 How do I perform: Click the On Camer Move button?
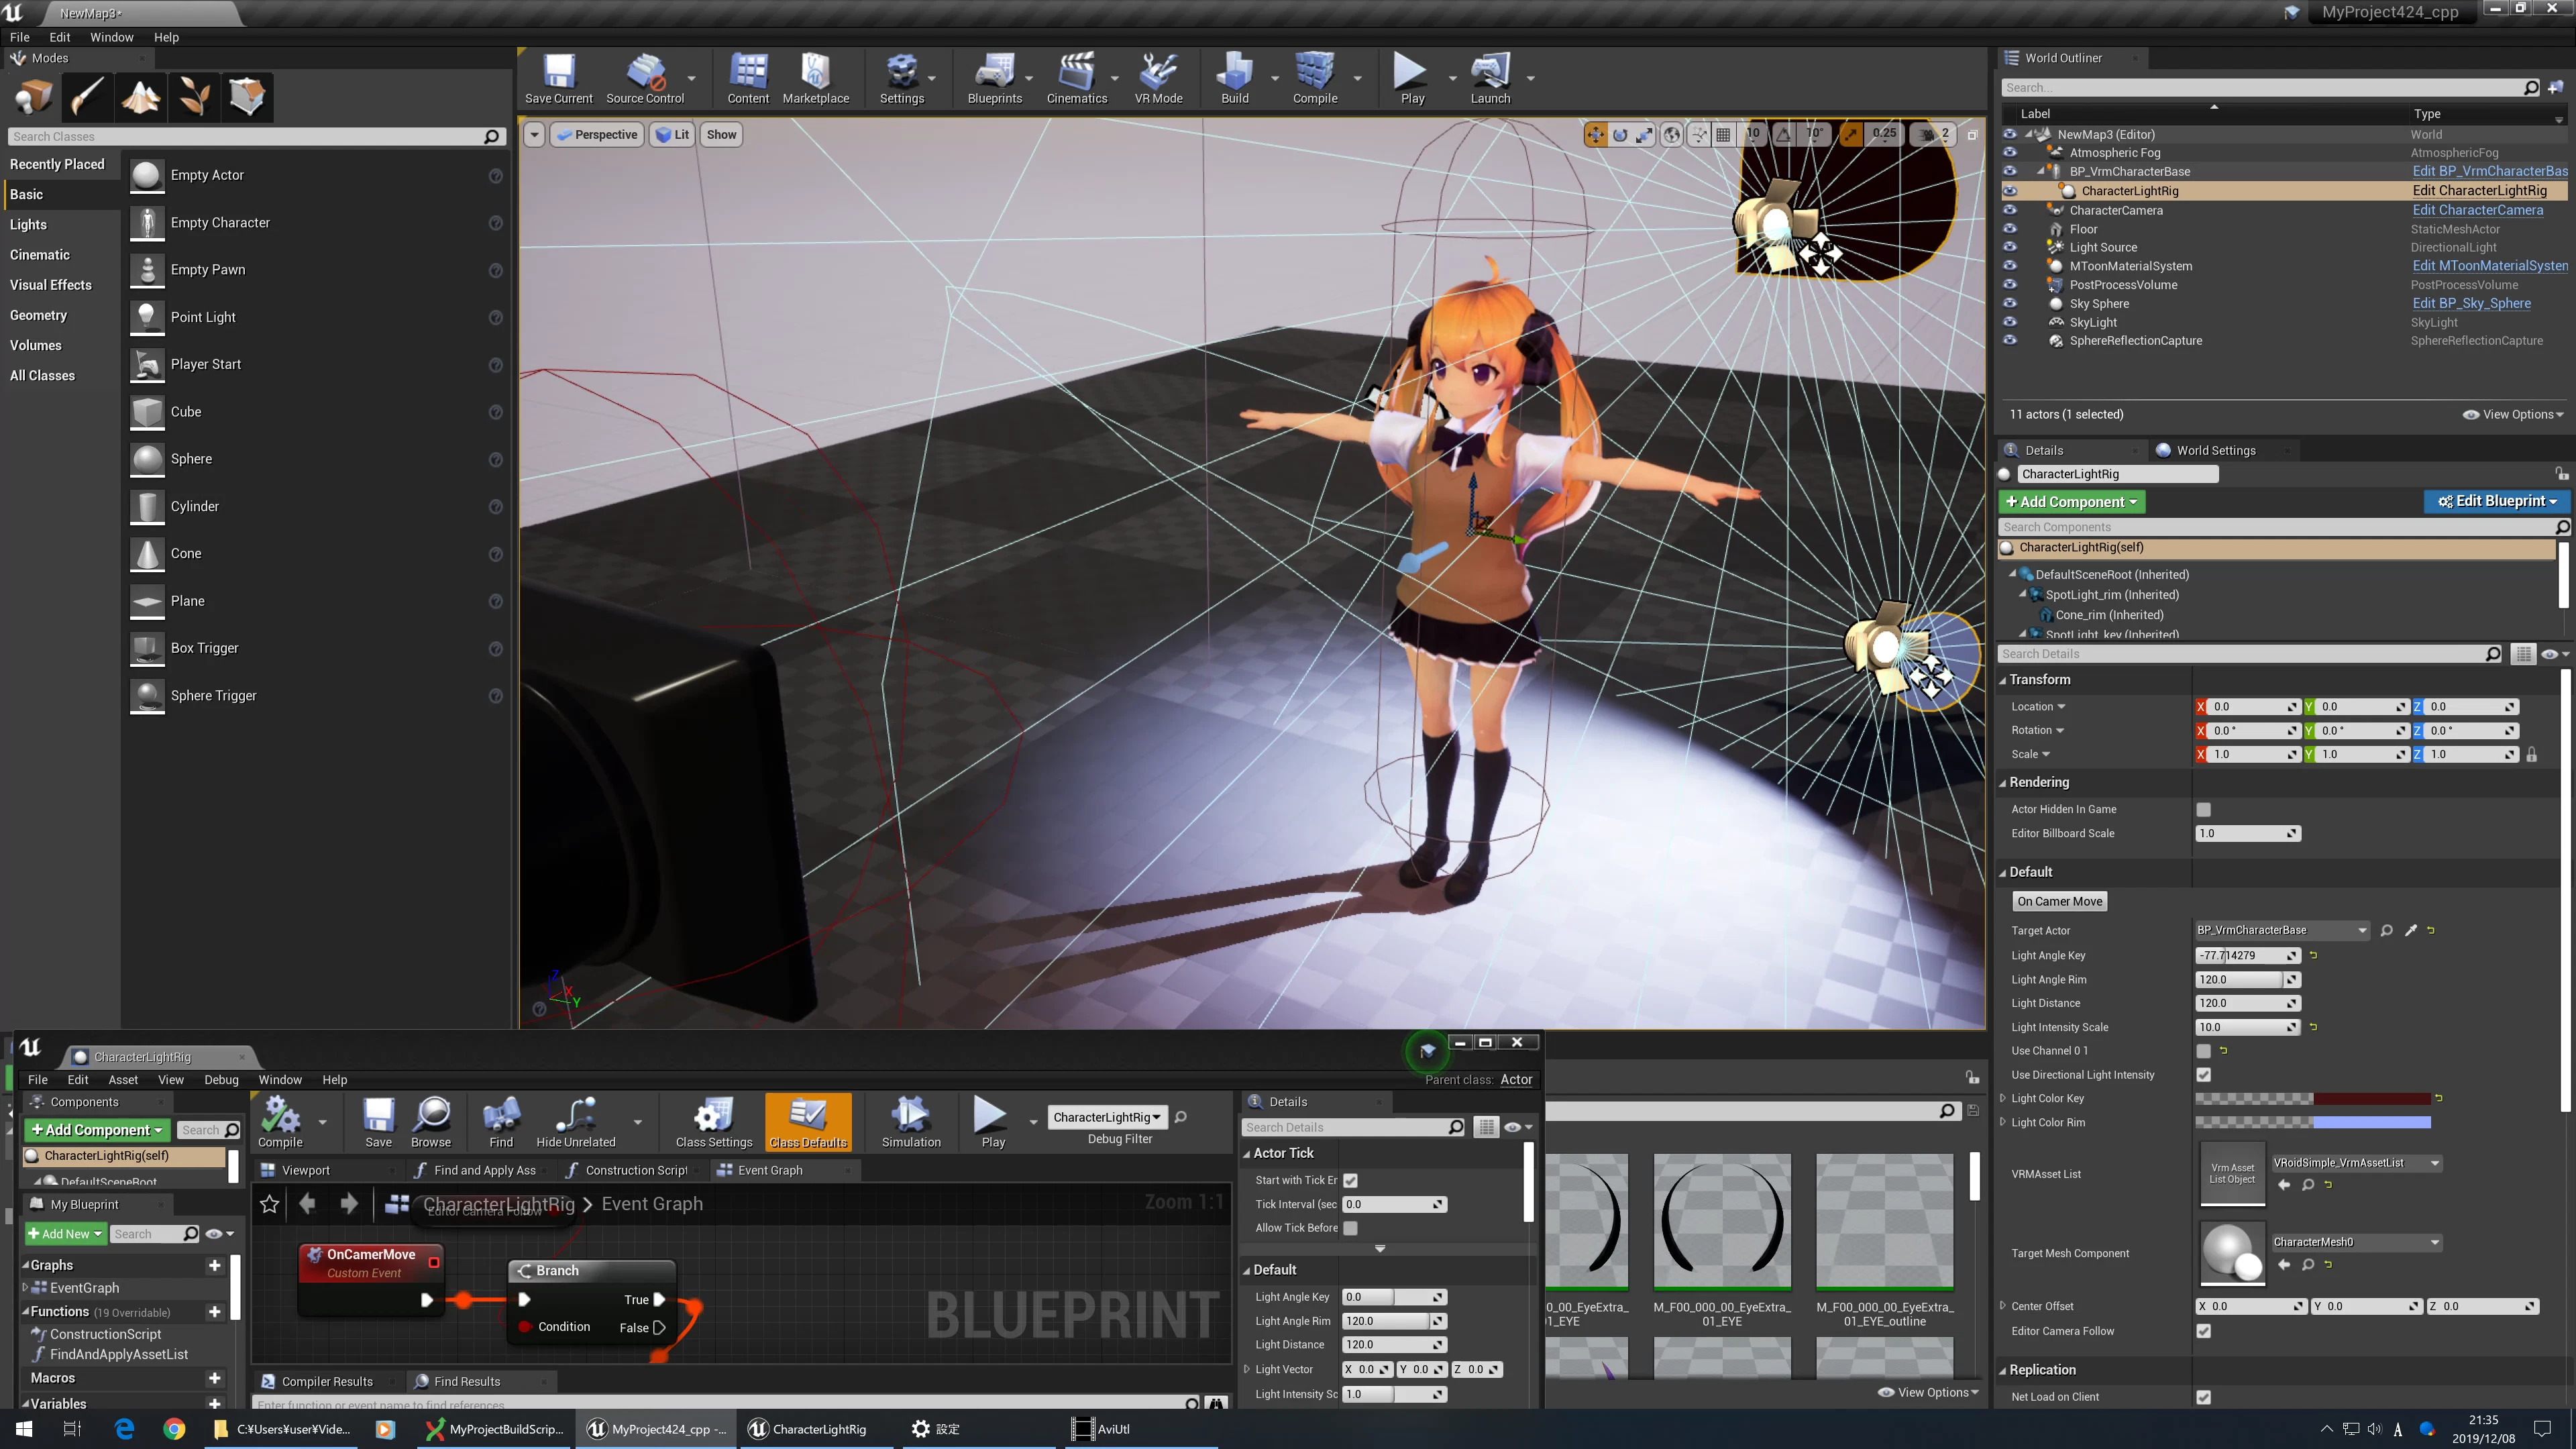coord(2059,901)
